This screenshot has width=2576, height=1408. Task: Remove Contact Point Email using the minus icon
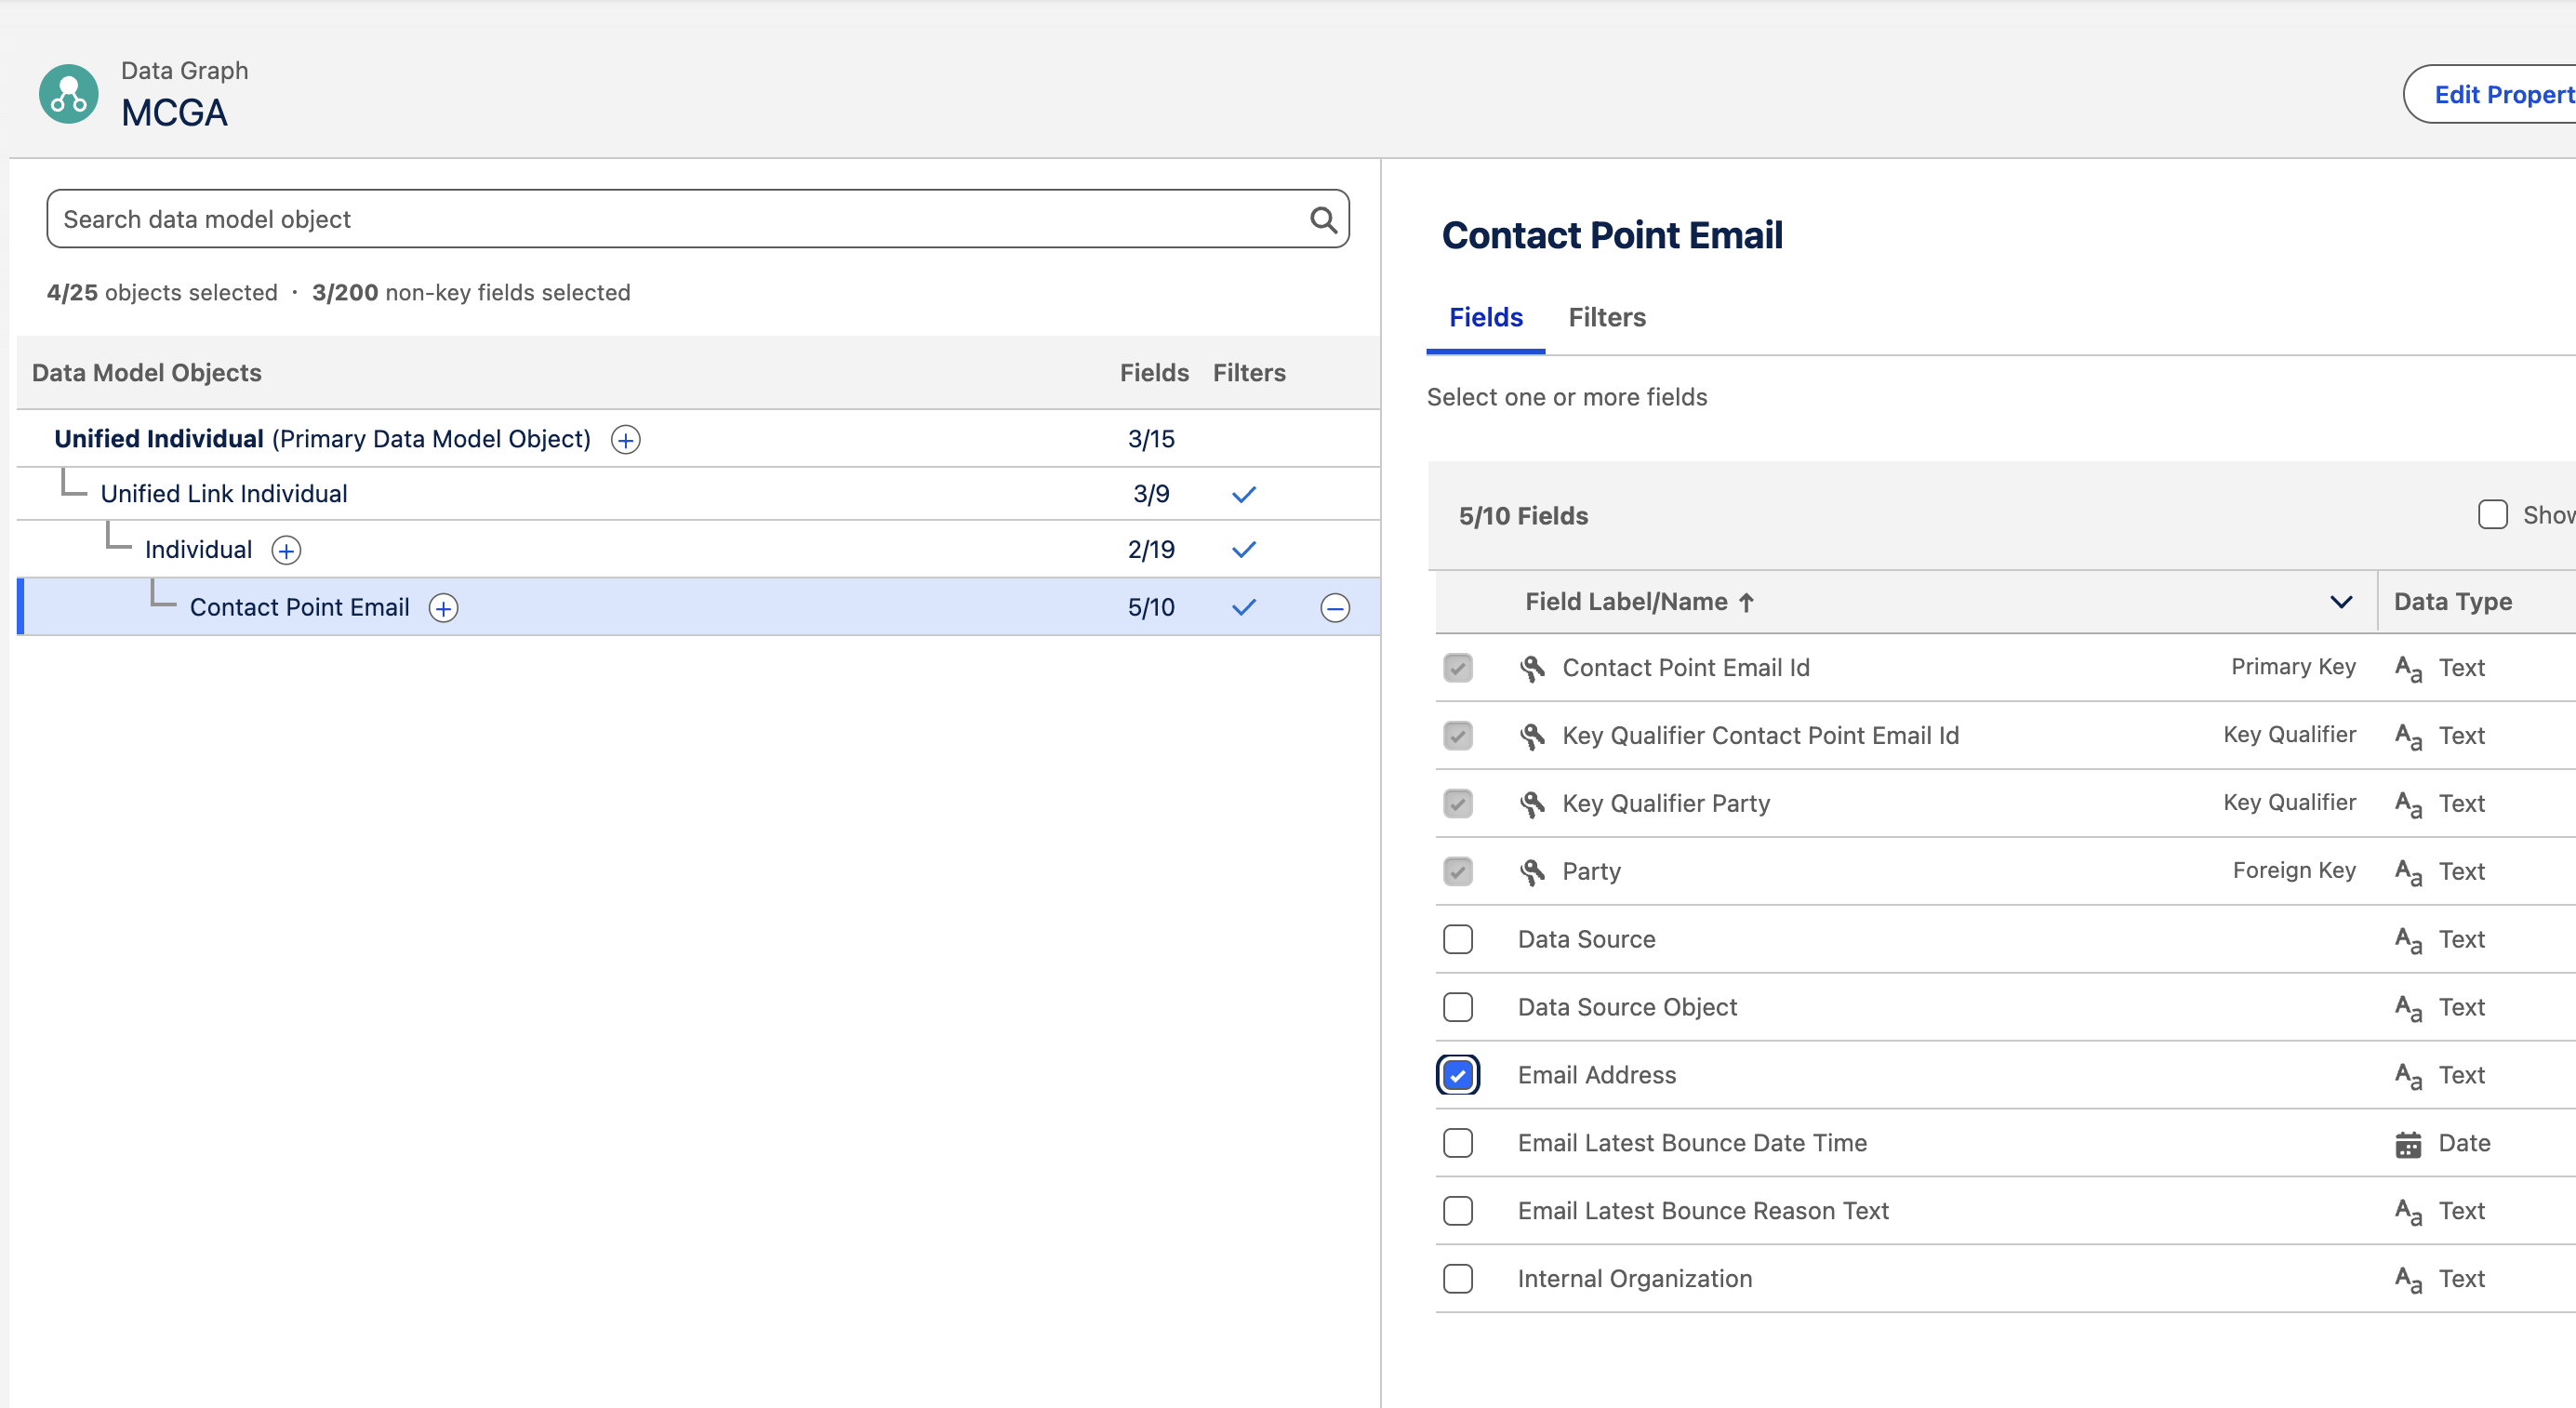pos(1336,607)
